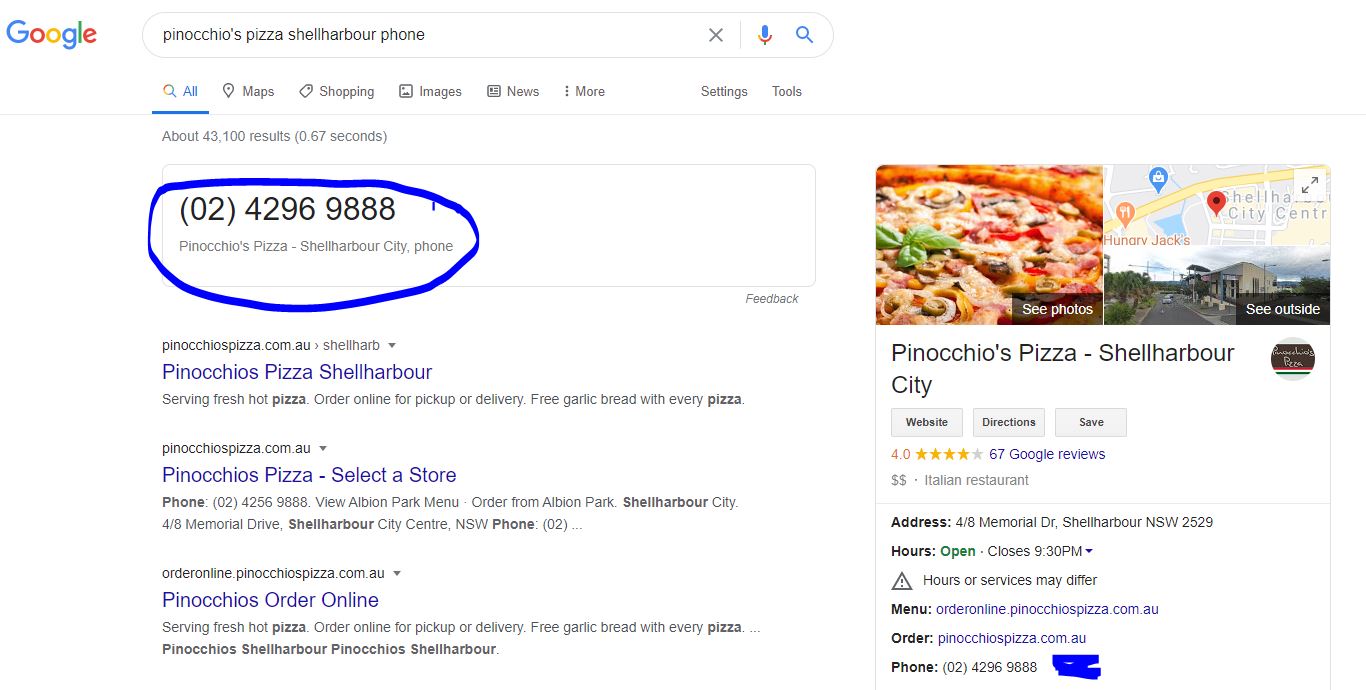This screenshot has width=1366, height=690.
Task: Click the Website button
Action: pyautogui.click(x=927, y=422)
